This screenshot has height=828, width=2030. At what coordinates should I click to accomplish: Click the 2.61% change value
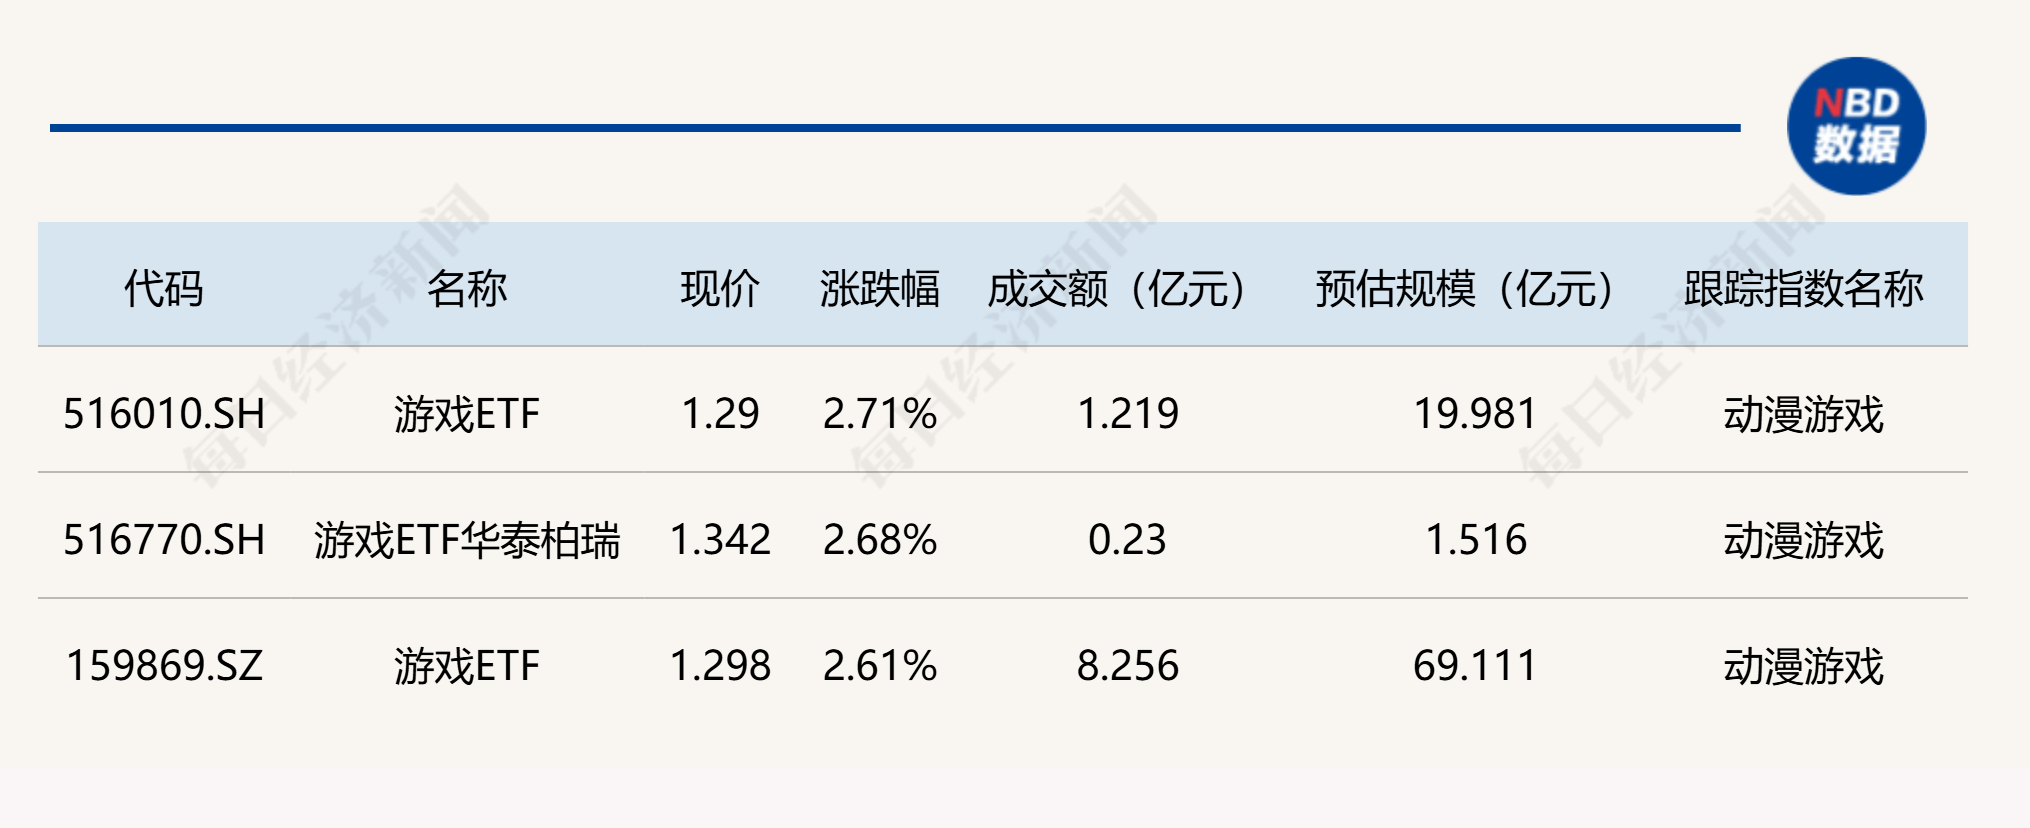(x=880, y=666)
